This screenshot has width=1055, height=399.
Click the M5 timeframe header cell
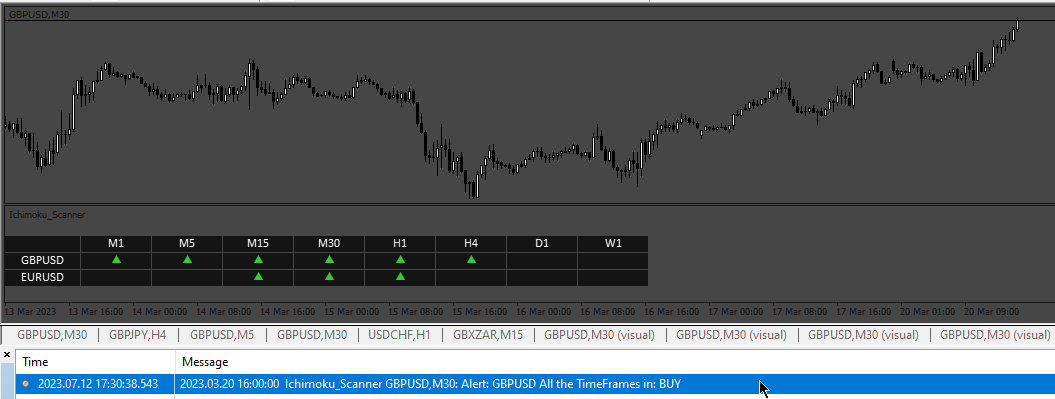click(x=187, y=243)
